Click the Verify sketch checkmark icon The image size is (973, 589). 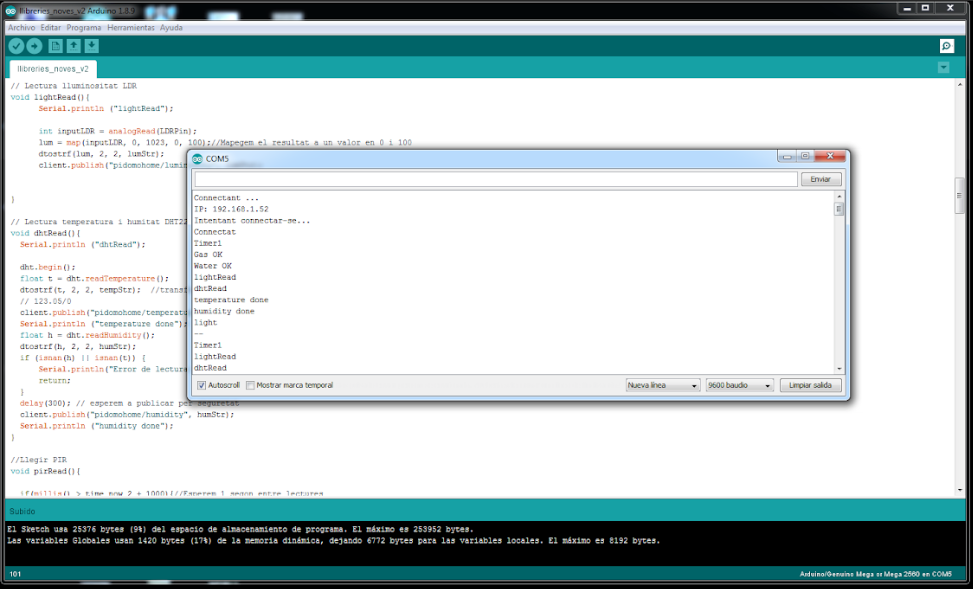(x=16, y=46)
